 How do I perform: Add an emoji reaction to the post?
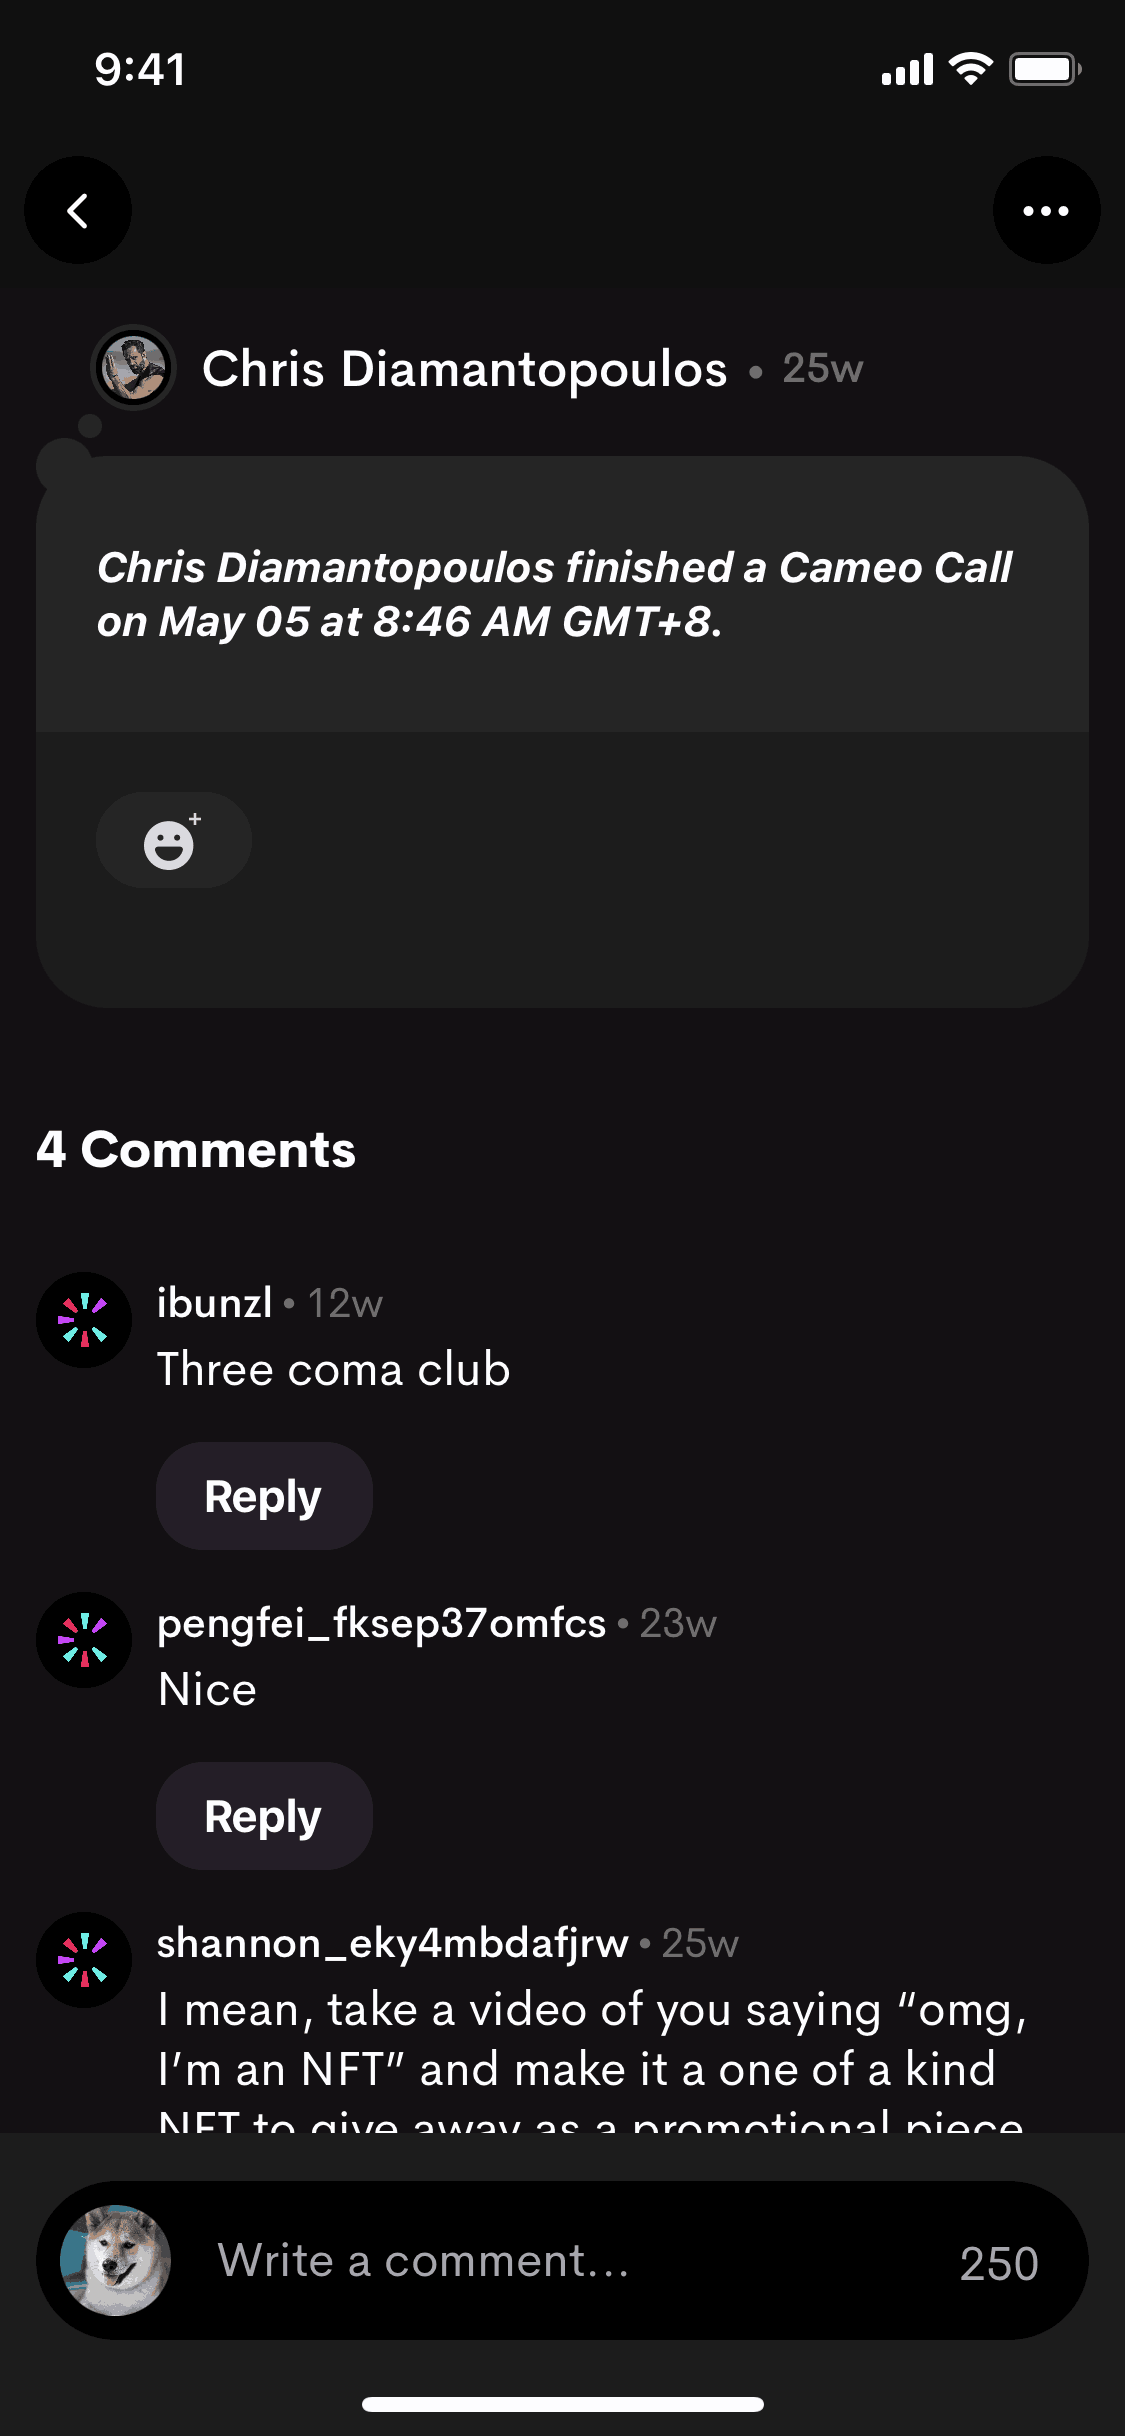tap(173, 840)
